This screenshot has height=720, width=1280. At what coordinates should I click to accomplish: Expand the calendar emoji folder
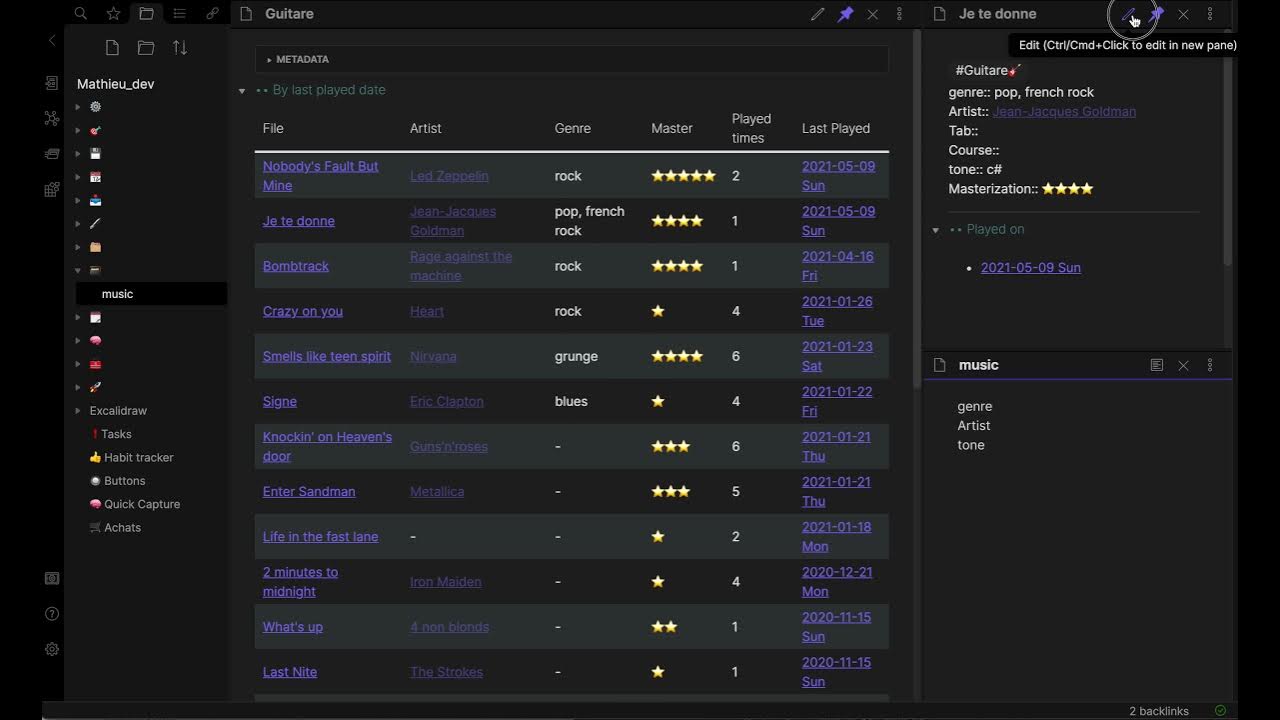point(78,177)
